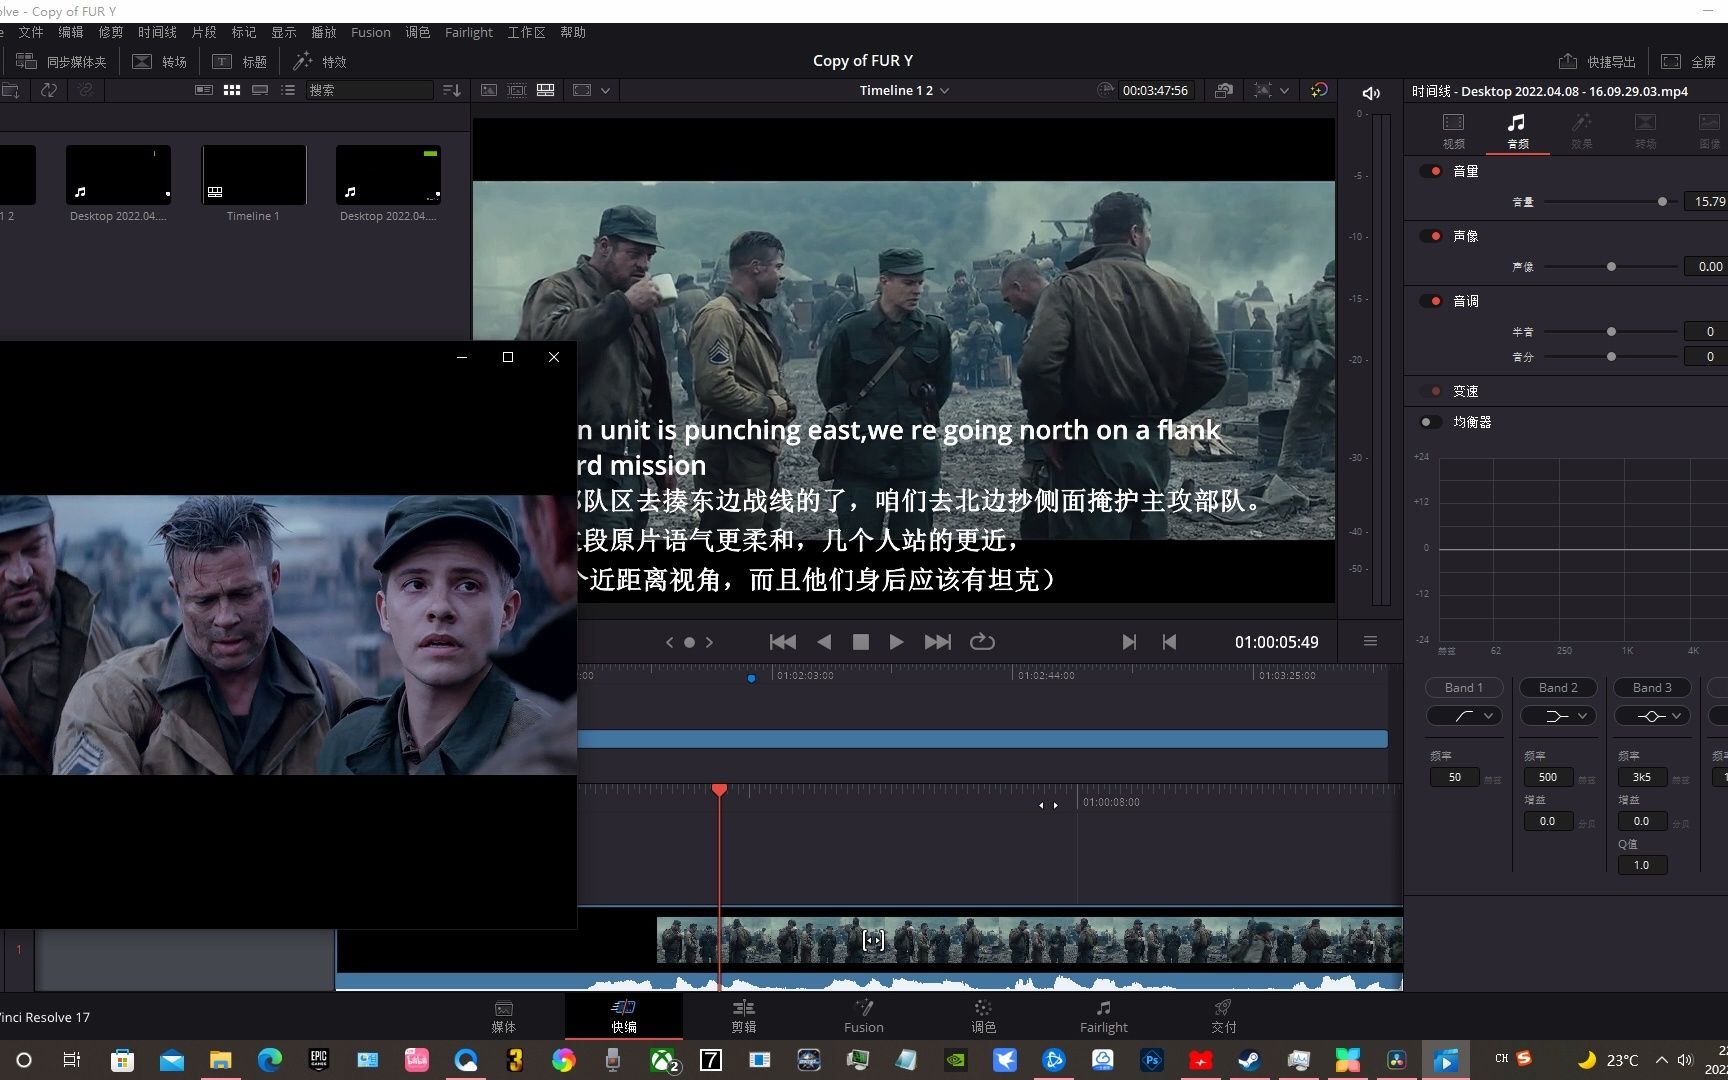The image size is (1728, 1080).
Task: Switch to the Edit (剪辑) page
Action: click(x=744, y=1016)
